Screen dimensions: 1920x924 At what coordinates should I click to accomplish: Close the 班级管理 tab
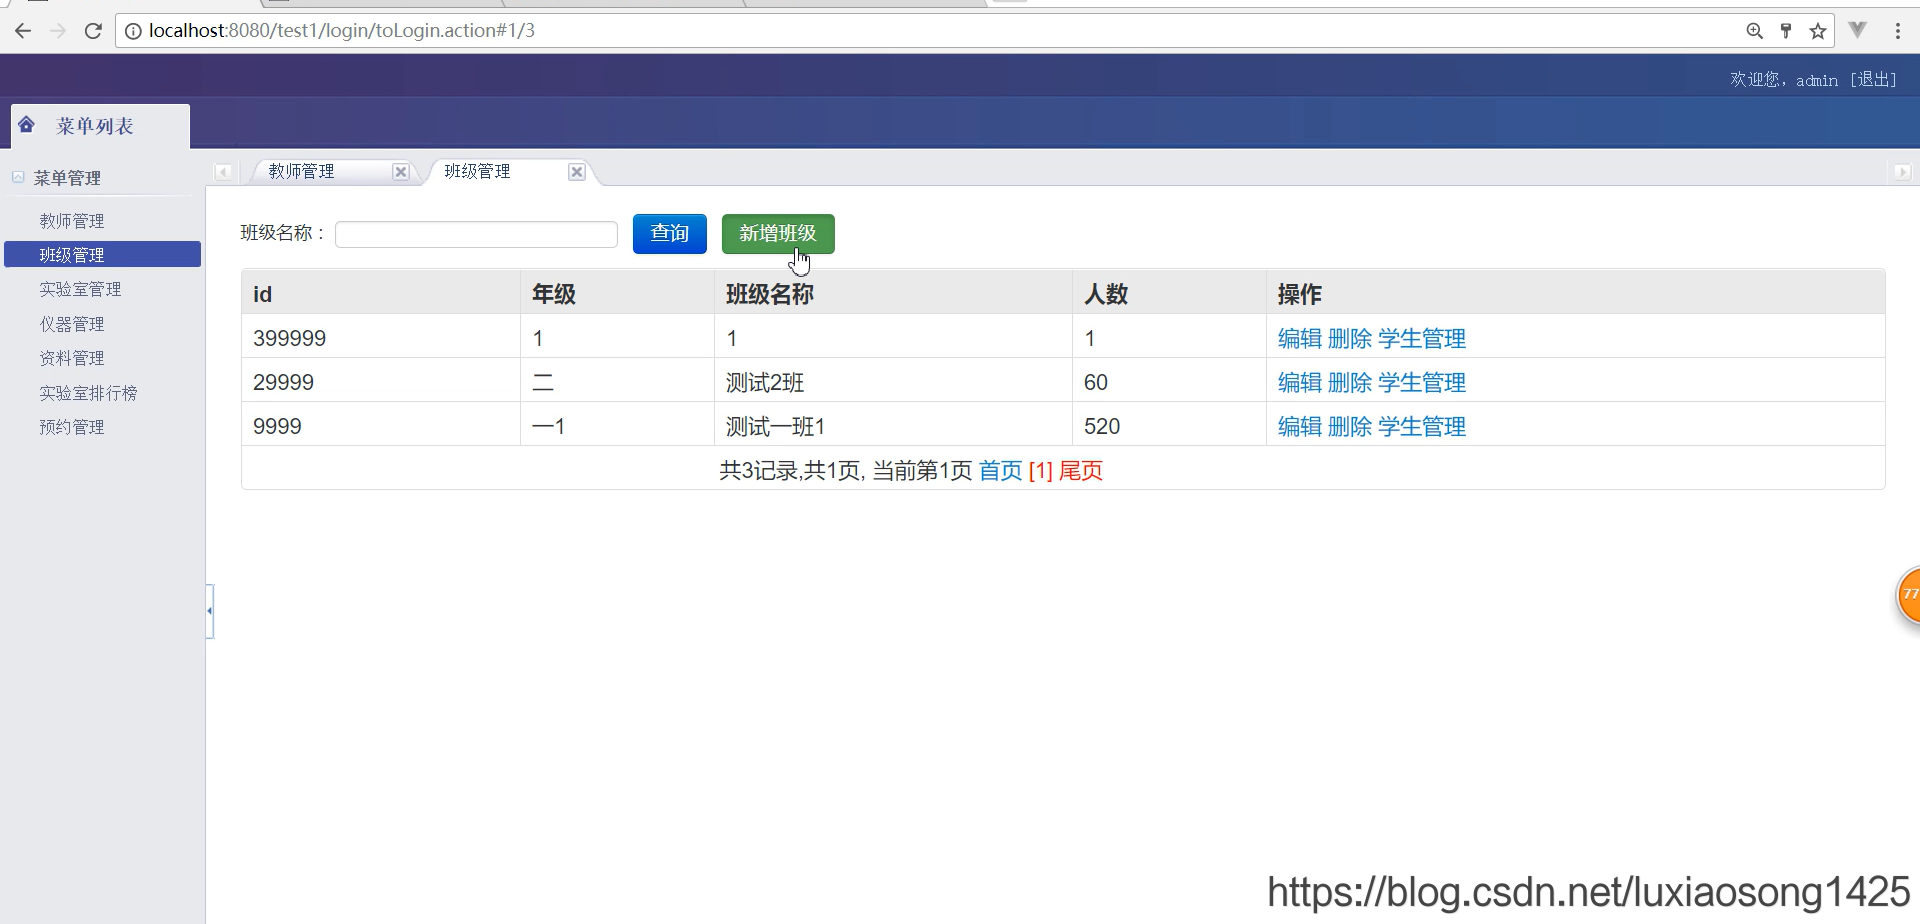577,172
